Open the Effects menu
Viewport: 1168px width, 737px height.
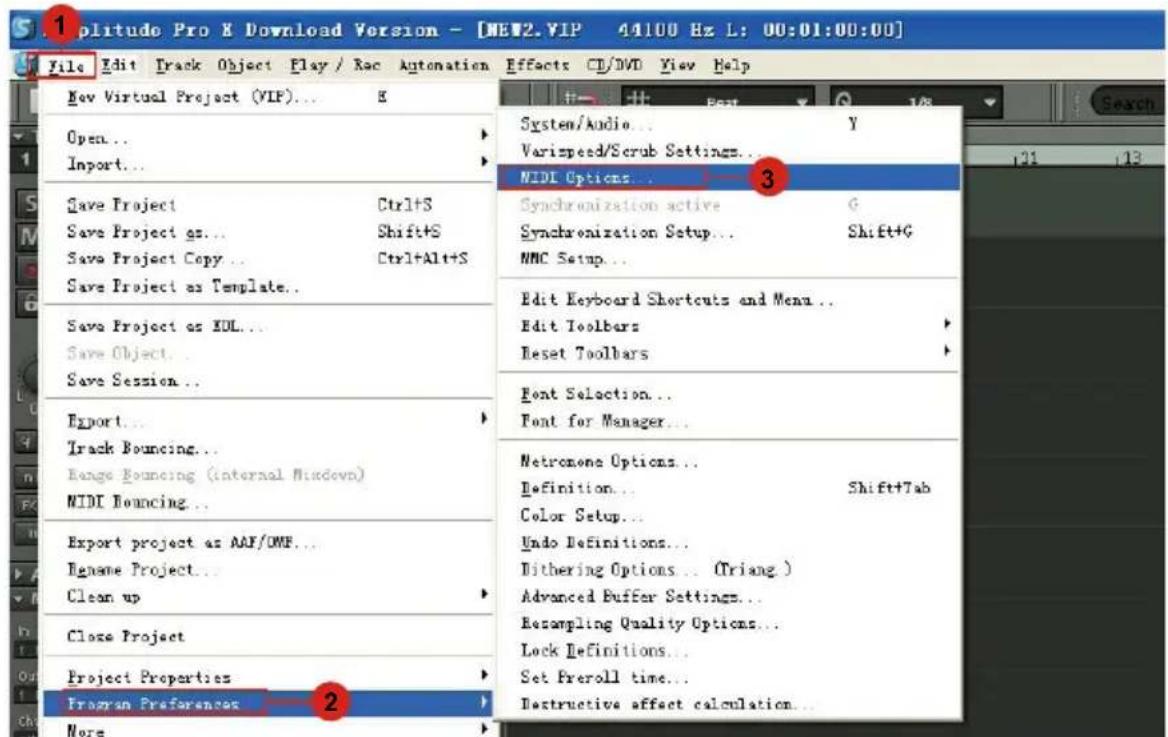pos(537,66)
